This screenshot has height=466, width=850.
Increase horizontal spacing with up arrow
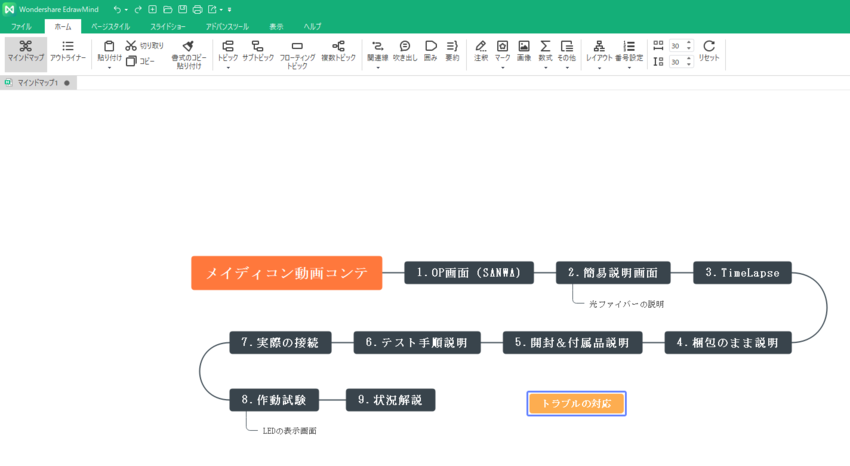pos(689,43)
